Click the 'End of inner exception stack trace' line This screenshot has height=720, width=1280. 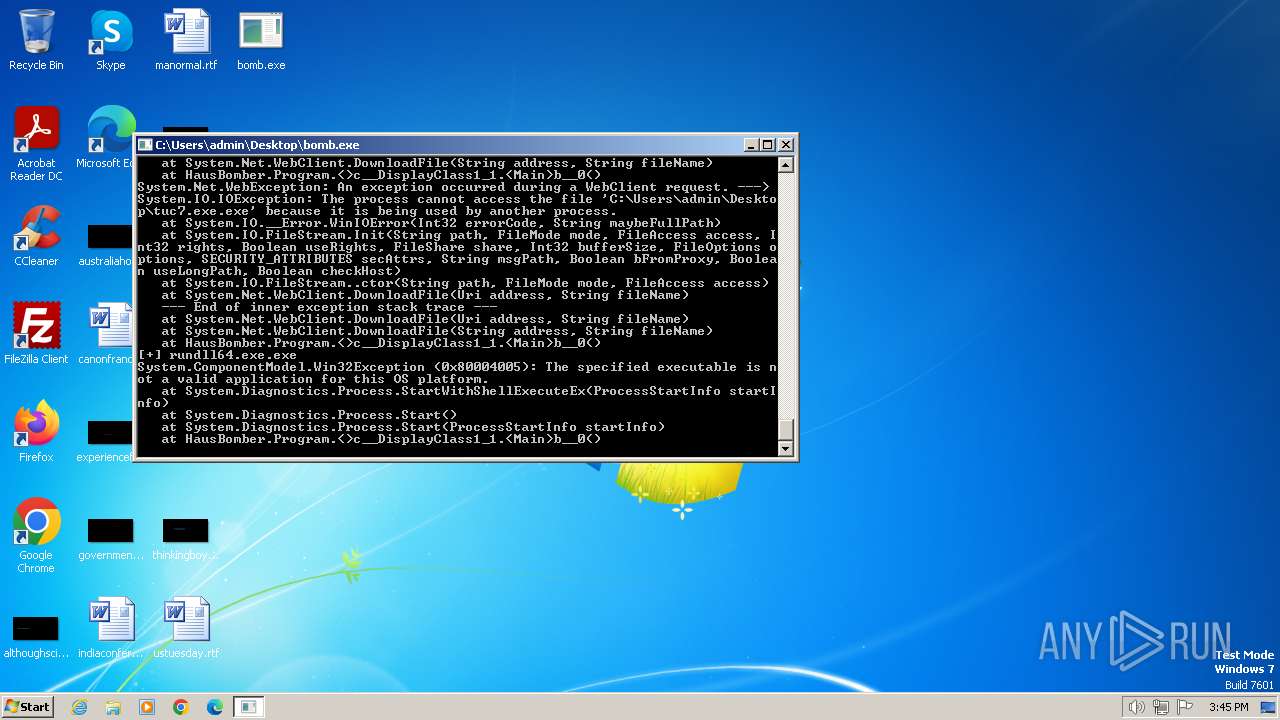[x=330, y=307]
